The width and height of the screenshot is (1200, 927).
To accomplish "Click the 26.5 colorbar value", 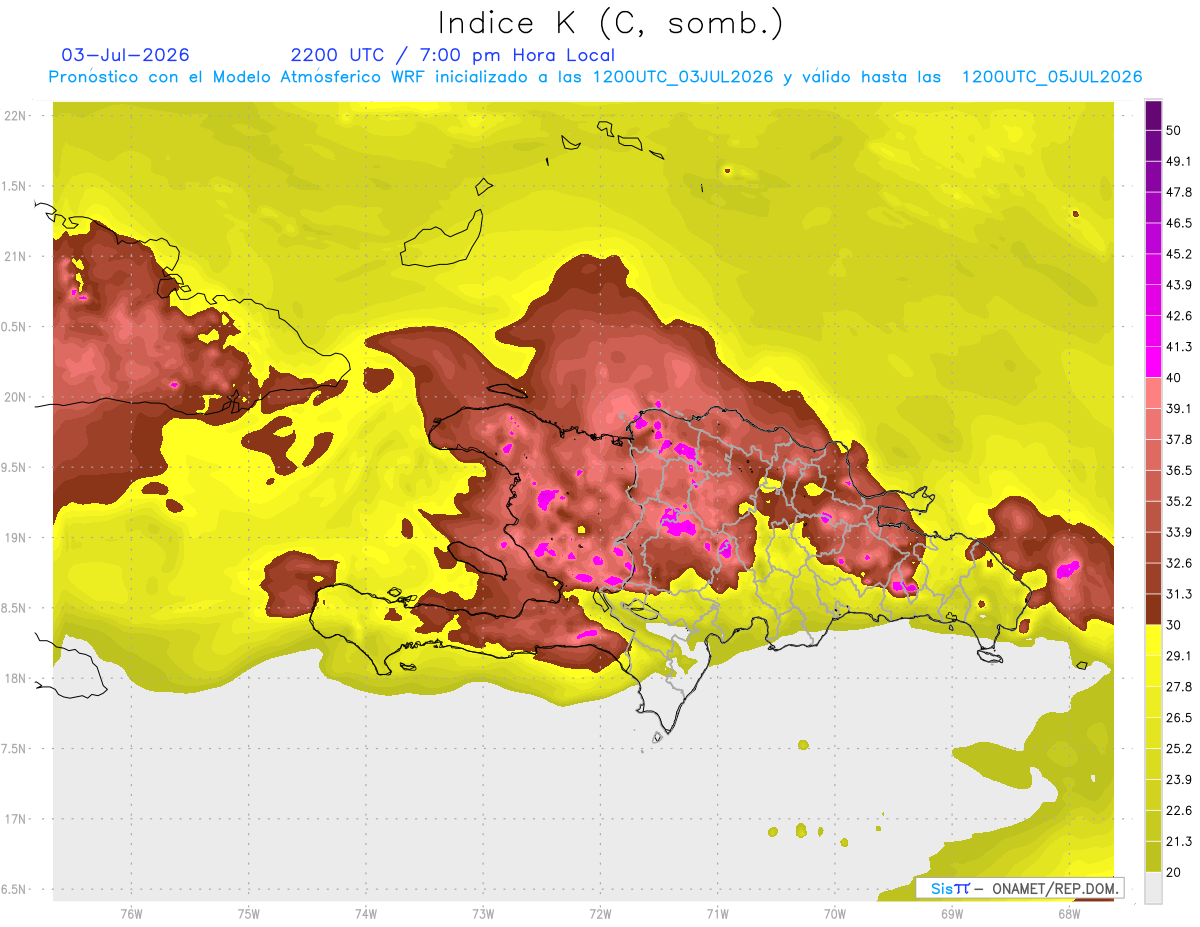I will (x=1179, y=718).
